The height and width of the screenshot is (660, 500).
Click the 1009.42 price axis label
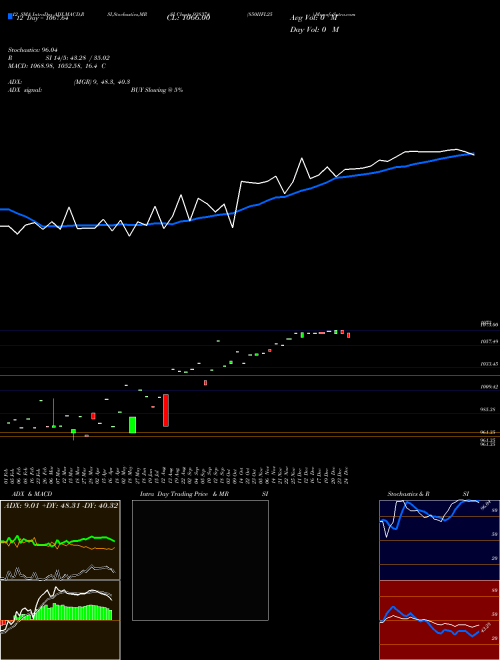489,386
